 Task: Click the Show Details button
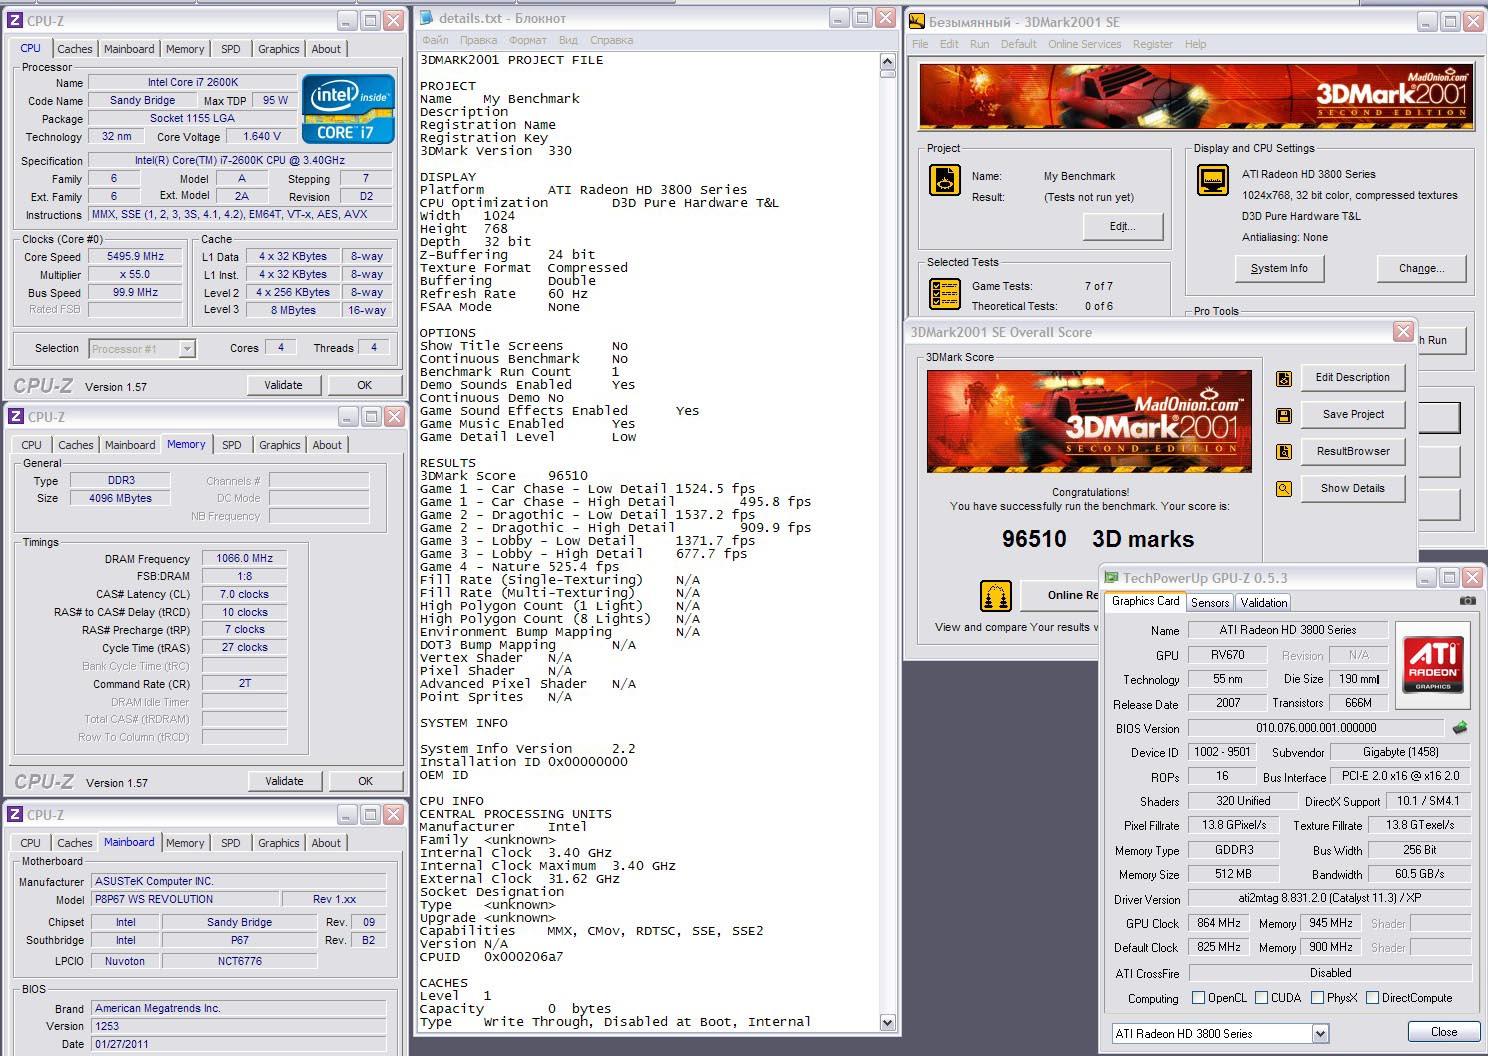pos(1353,488)
